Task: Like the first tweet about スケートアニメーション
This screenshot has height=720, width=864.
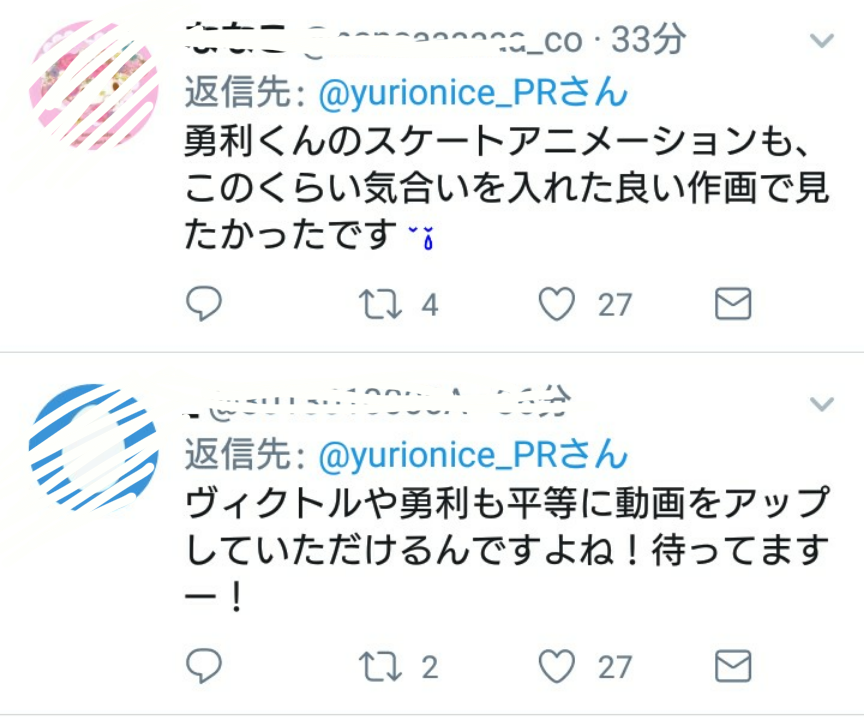Action: [x=557, y=304]
